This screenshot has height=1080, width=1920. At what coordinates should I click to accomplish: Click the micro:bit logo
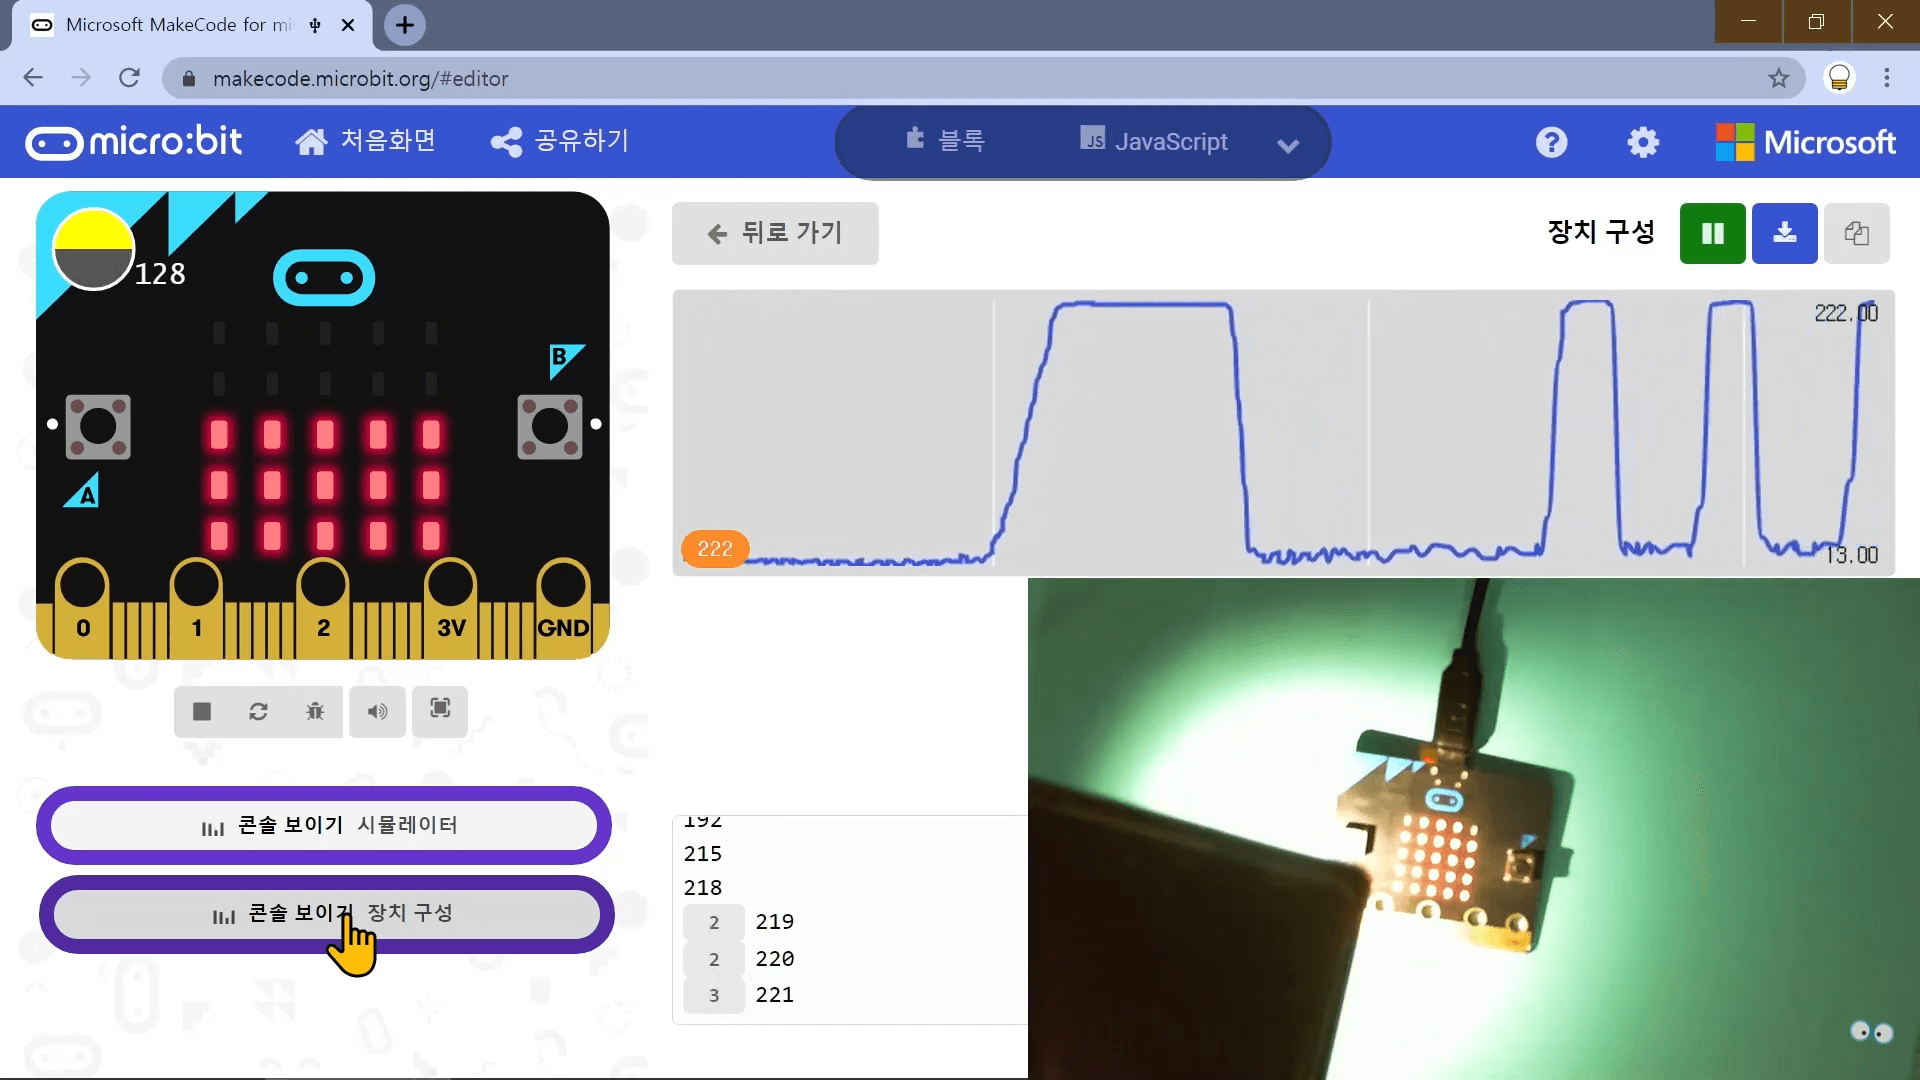tap(134, 142)
